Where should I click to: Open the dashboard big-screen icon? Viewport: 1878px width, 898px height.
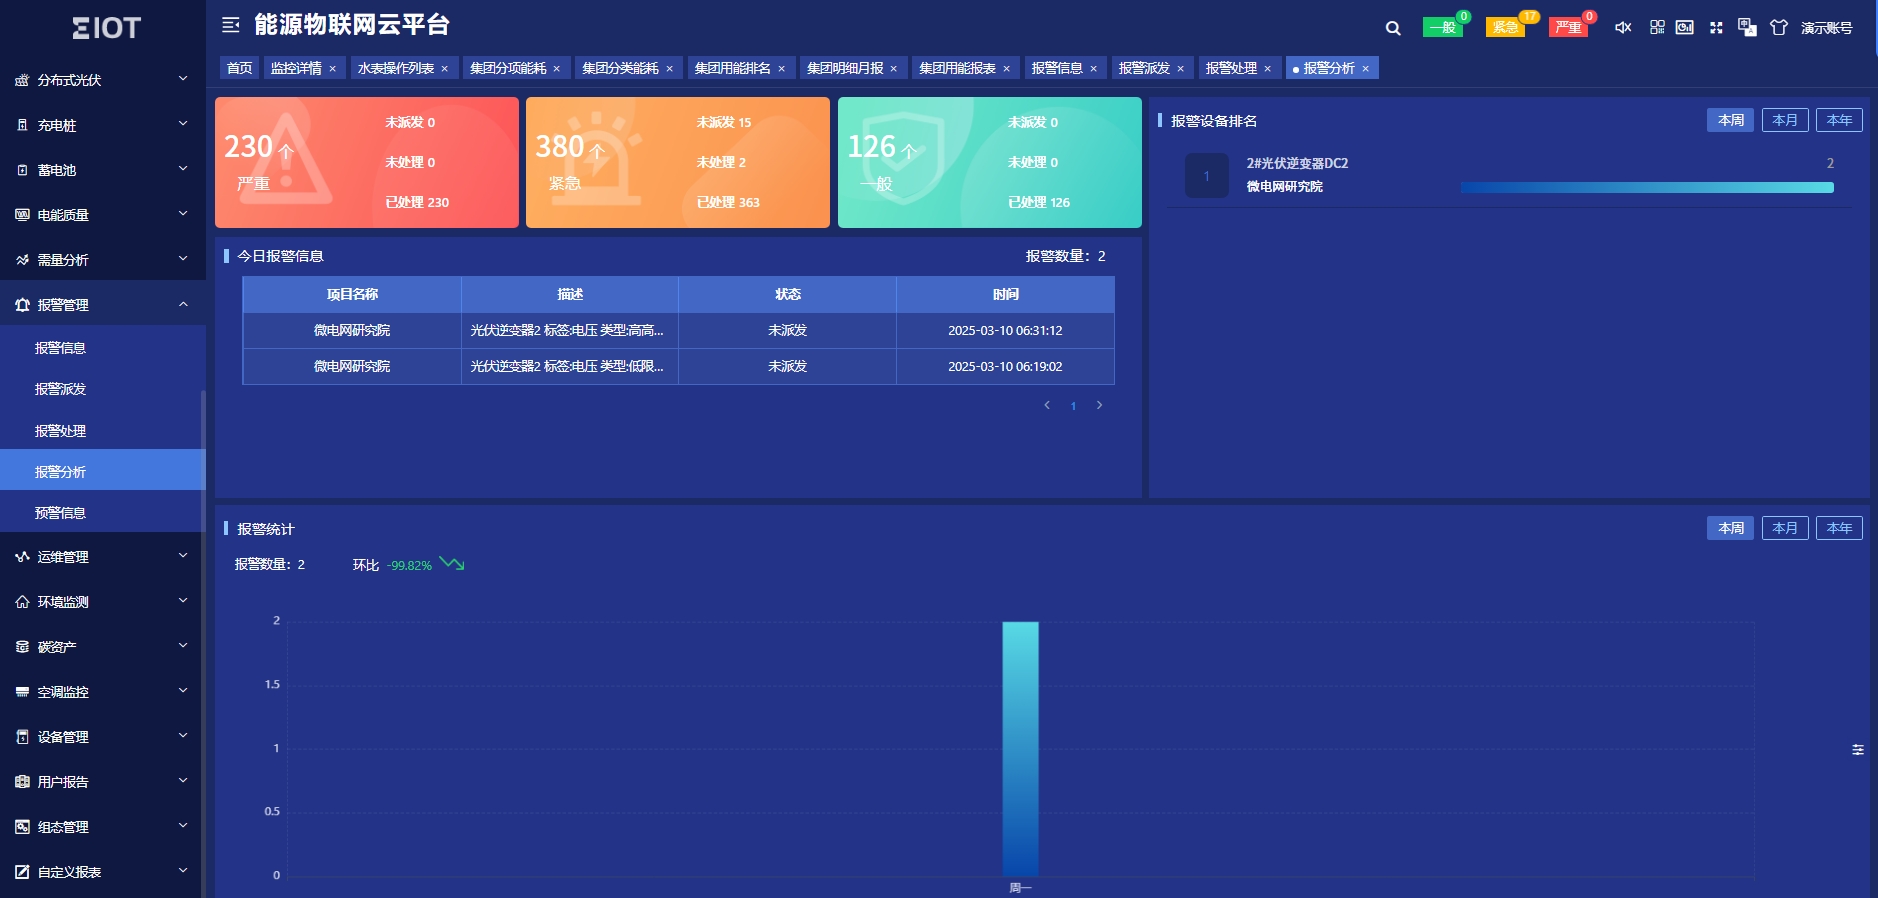[x=1685, y=28]
